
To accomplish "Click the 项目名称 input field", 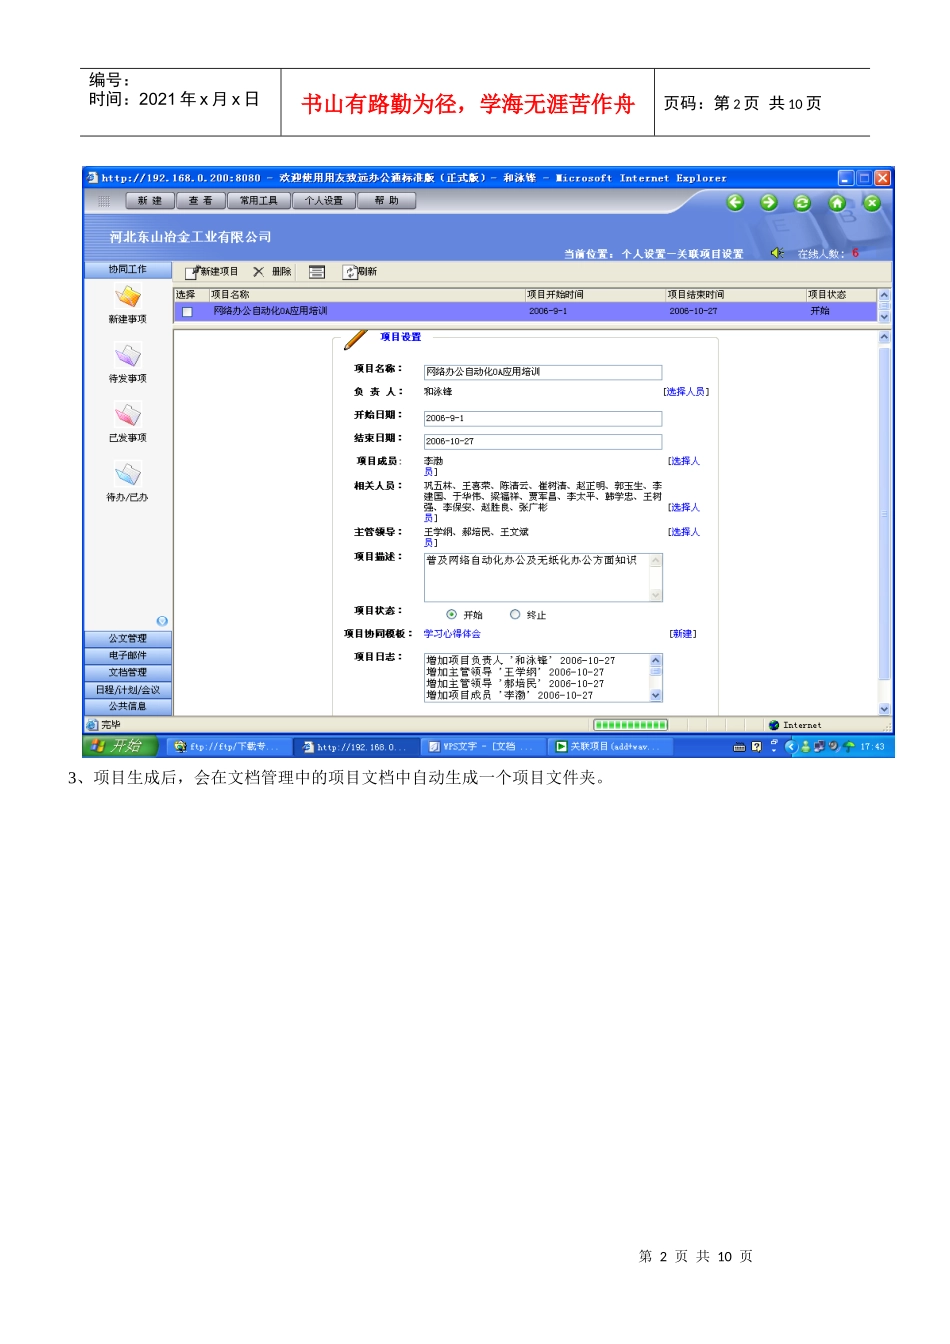I will pyautogui.click(x=543, y=372).
